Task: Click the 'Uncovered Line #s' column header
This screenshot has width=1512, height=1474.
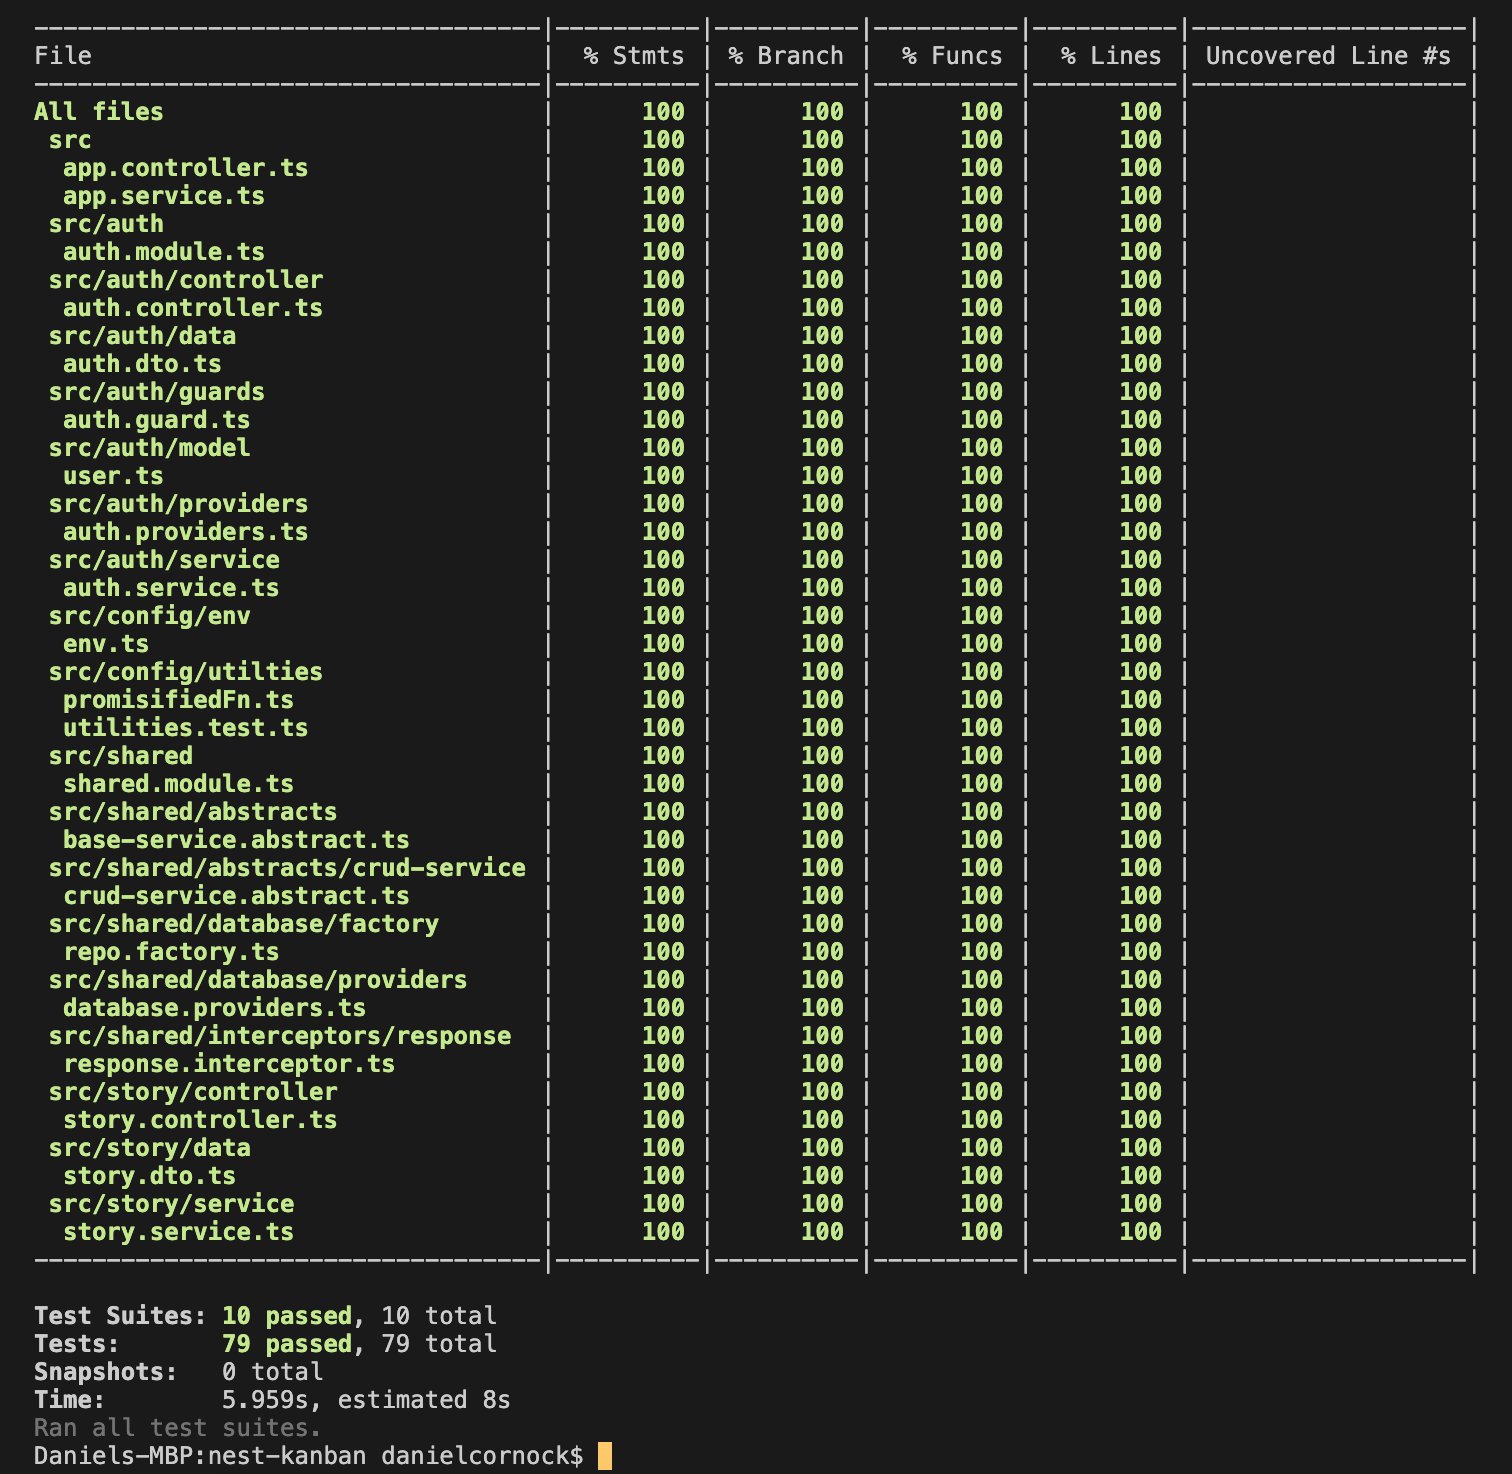Action: (1328, 55)
